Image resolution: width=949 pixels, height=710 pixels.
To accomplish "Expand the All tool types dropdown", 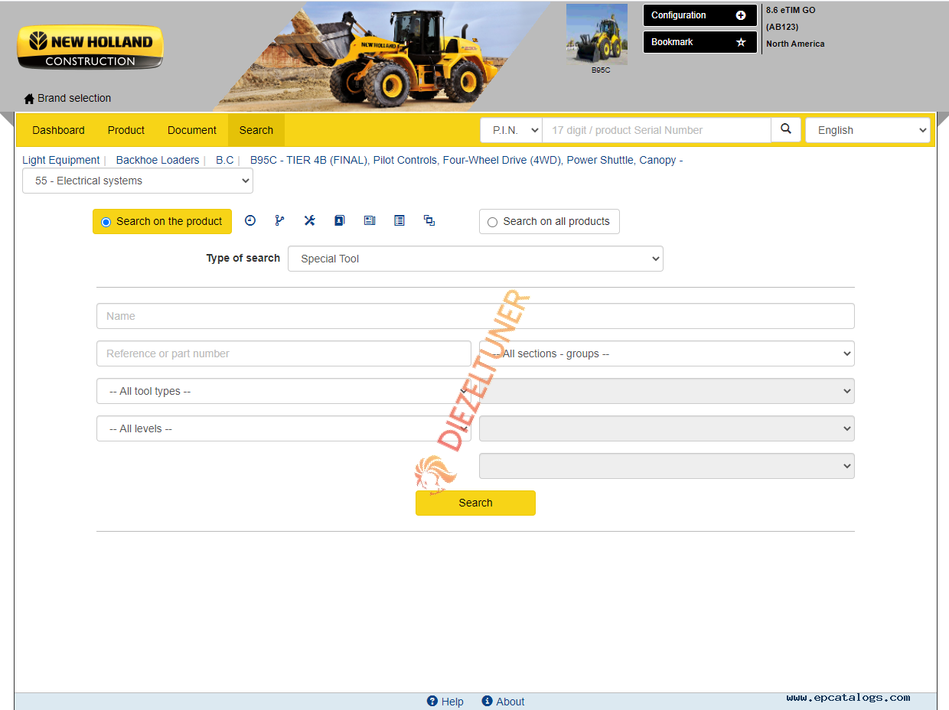I will 284,391.
